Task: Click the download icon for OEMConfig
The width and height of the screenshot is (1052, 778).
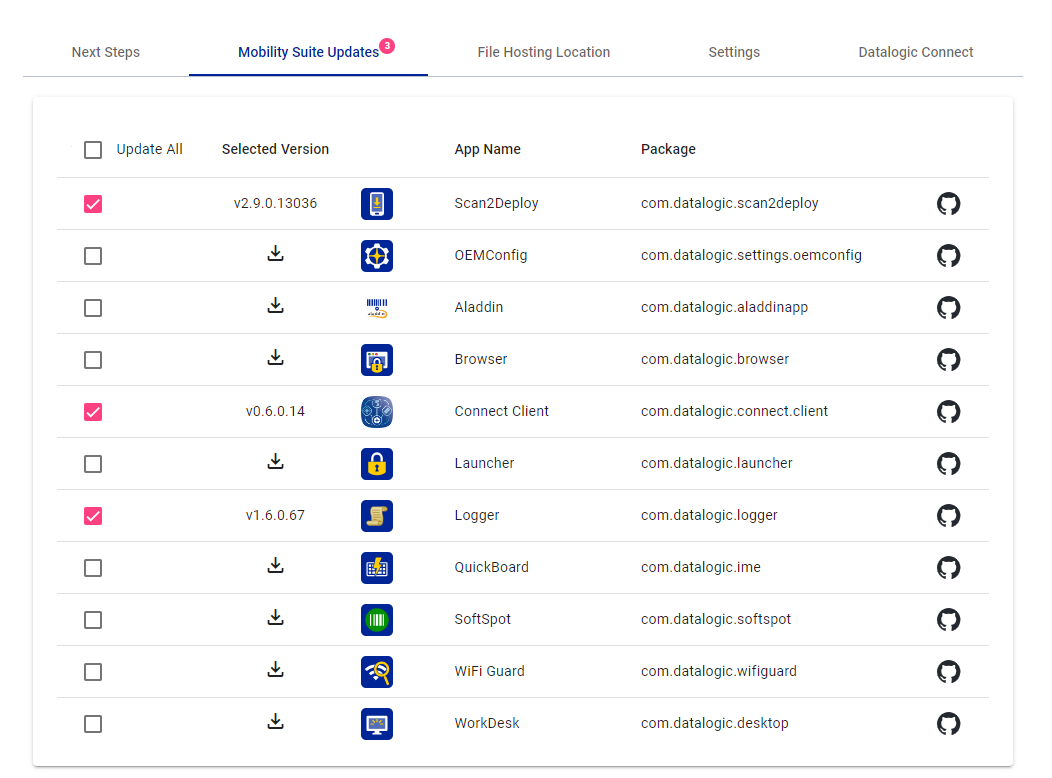Action: pyautogui.click(x=275, y=254)
